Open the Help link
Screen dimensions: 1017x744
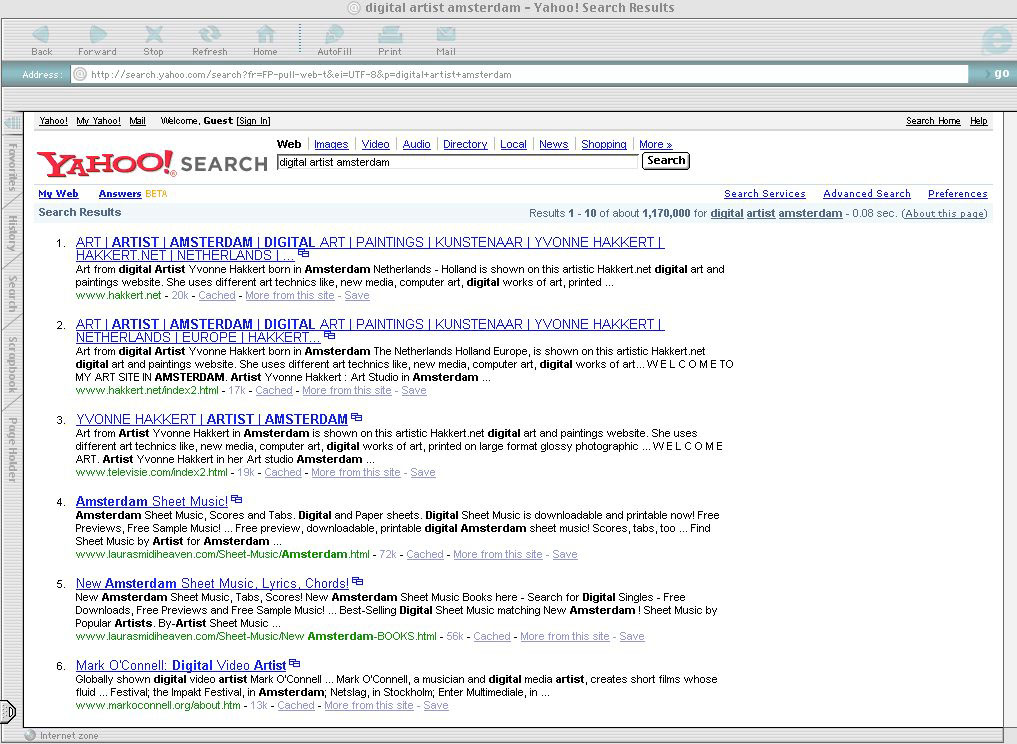(979, 121)
